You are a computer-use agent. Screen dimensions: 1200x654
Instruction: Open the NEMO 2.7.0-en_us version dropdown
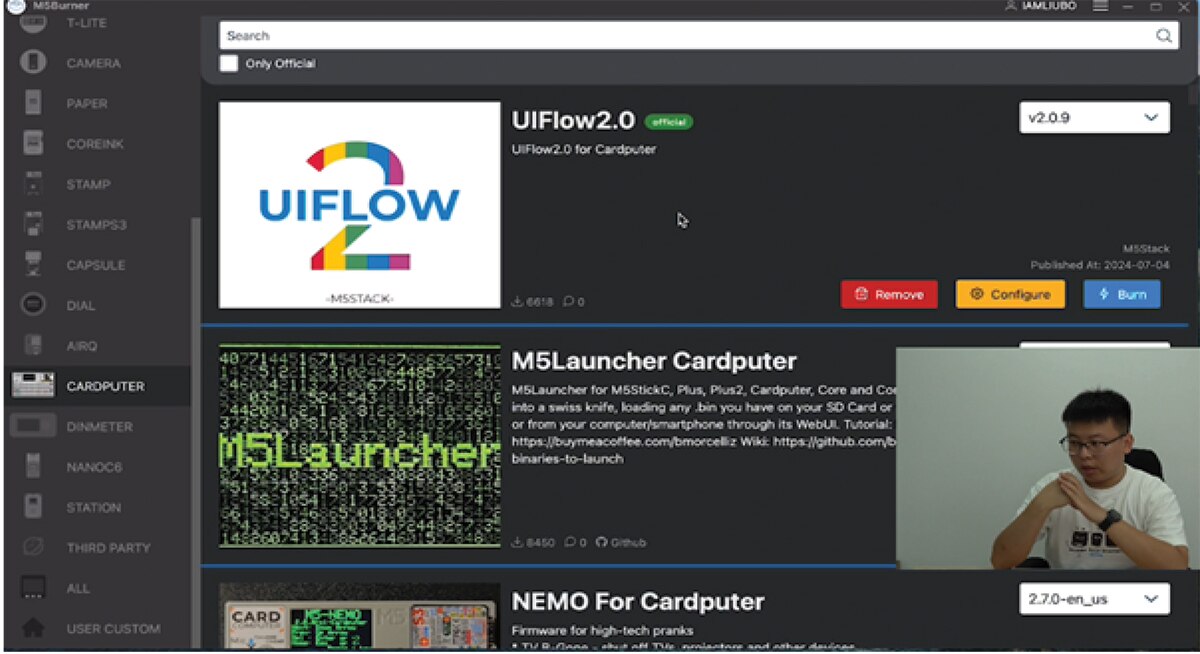click(1093, 600)
